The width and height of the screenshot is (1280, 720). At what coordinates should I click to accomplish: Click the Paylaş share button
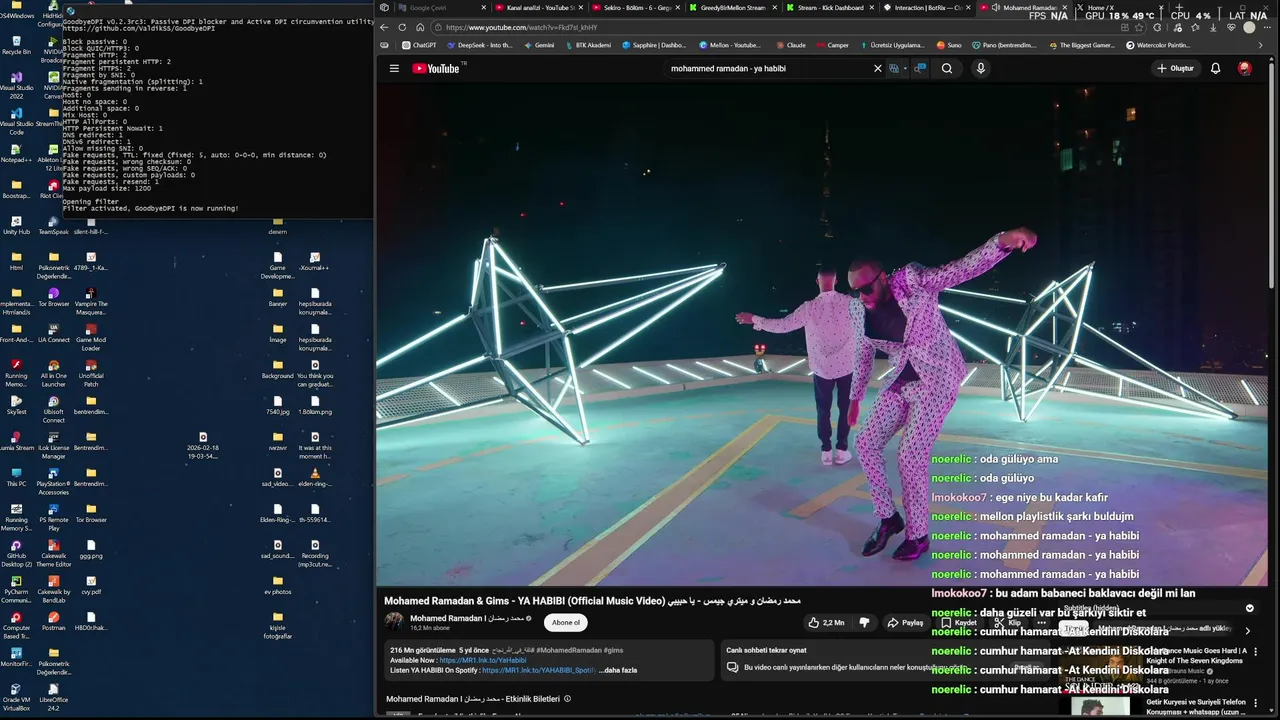(905, 622)
